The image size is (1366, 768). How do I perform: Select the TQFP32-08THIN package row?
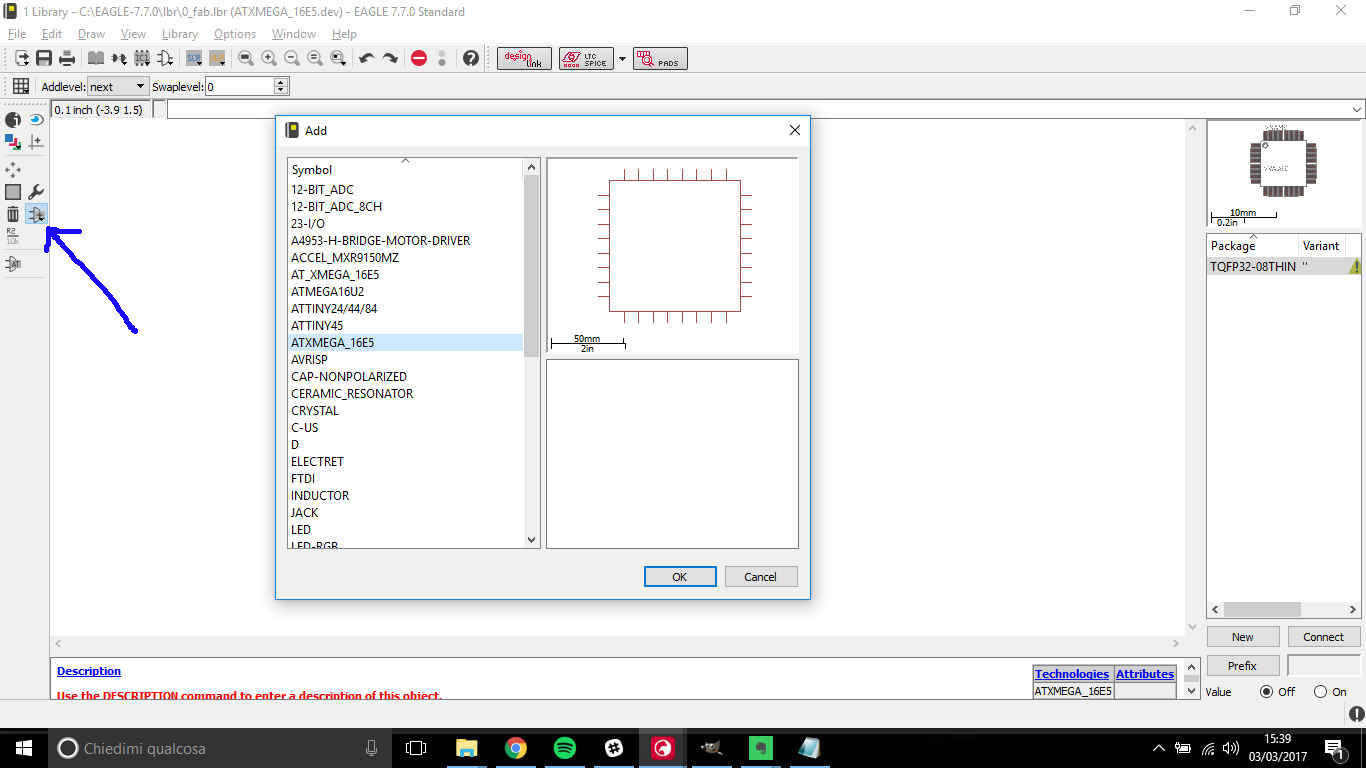click(x=1285, y=267)
